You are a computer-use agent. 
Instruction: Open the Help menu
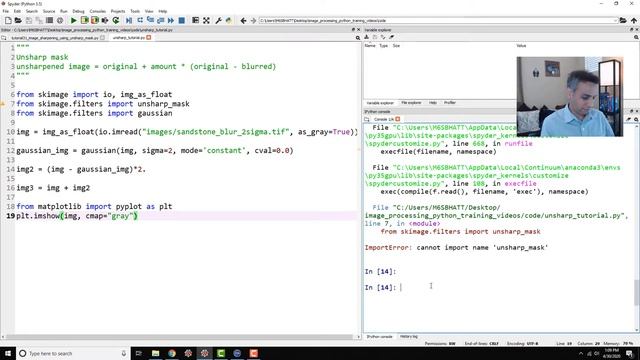162,11
